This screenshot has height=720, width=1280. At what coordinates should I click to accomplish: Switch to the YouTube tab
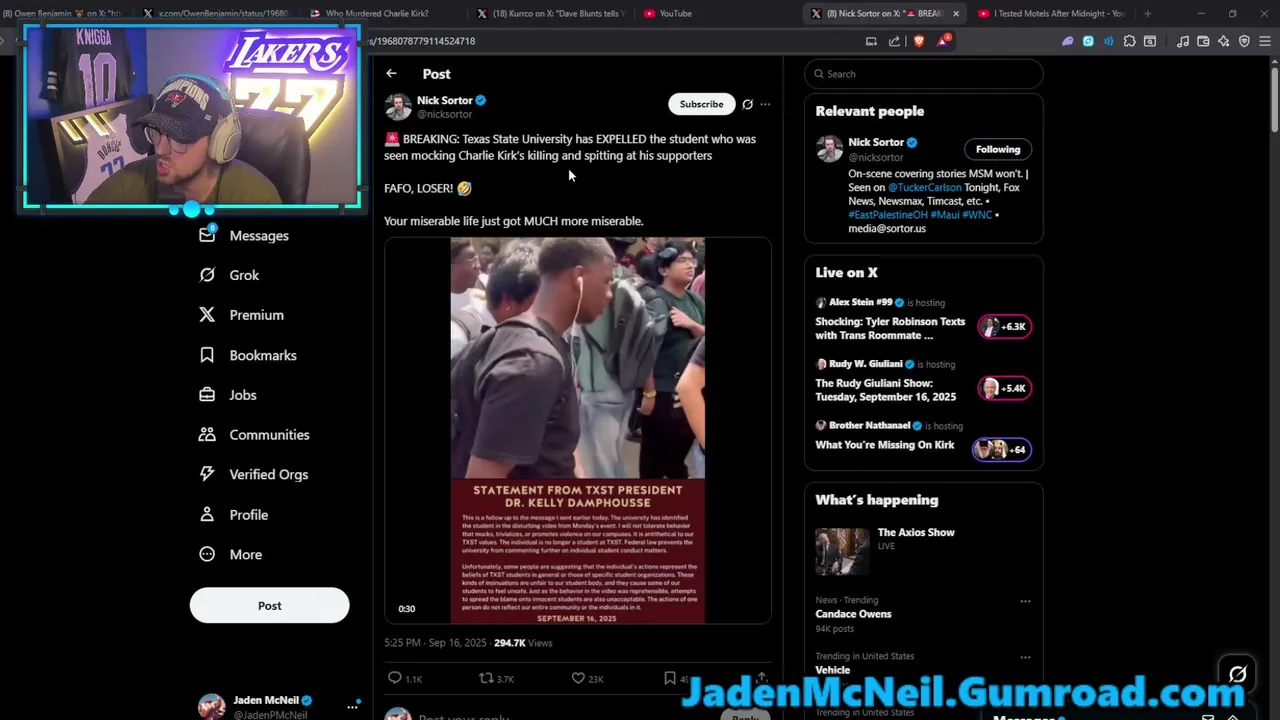coord(676,14)
